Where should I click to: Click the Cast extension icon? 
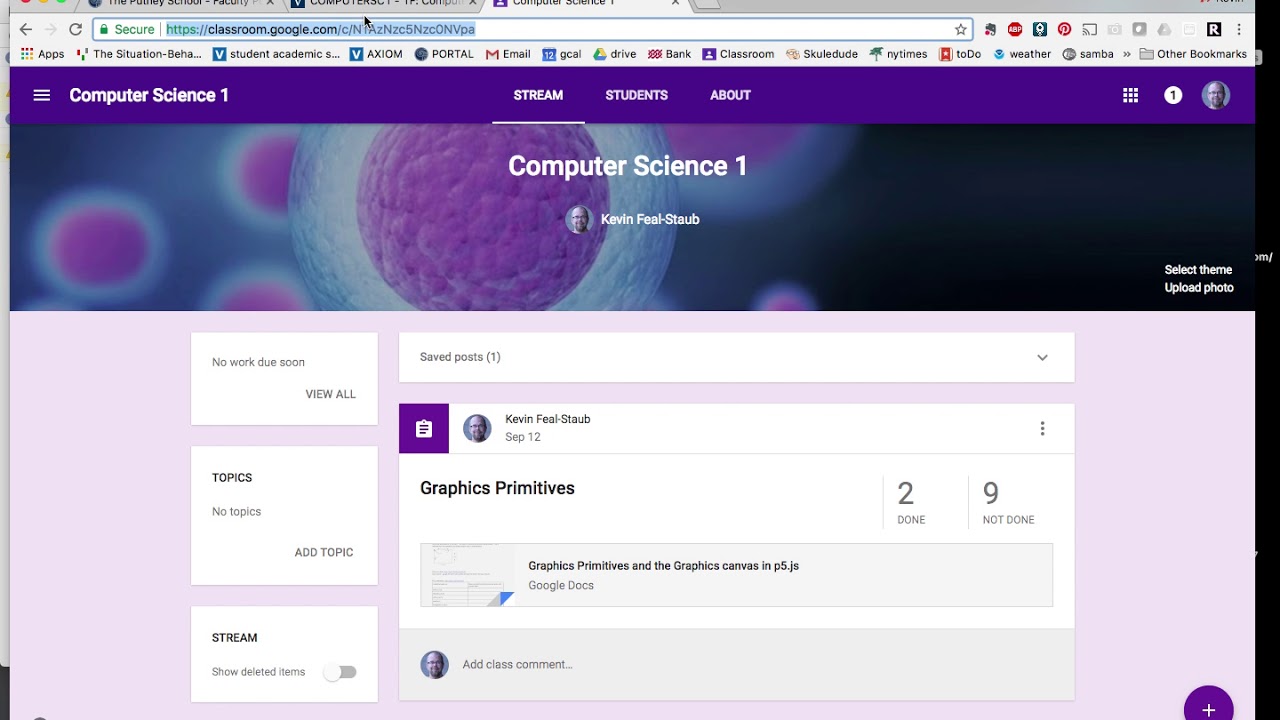tap(1089, 29)
